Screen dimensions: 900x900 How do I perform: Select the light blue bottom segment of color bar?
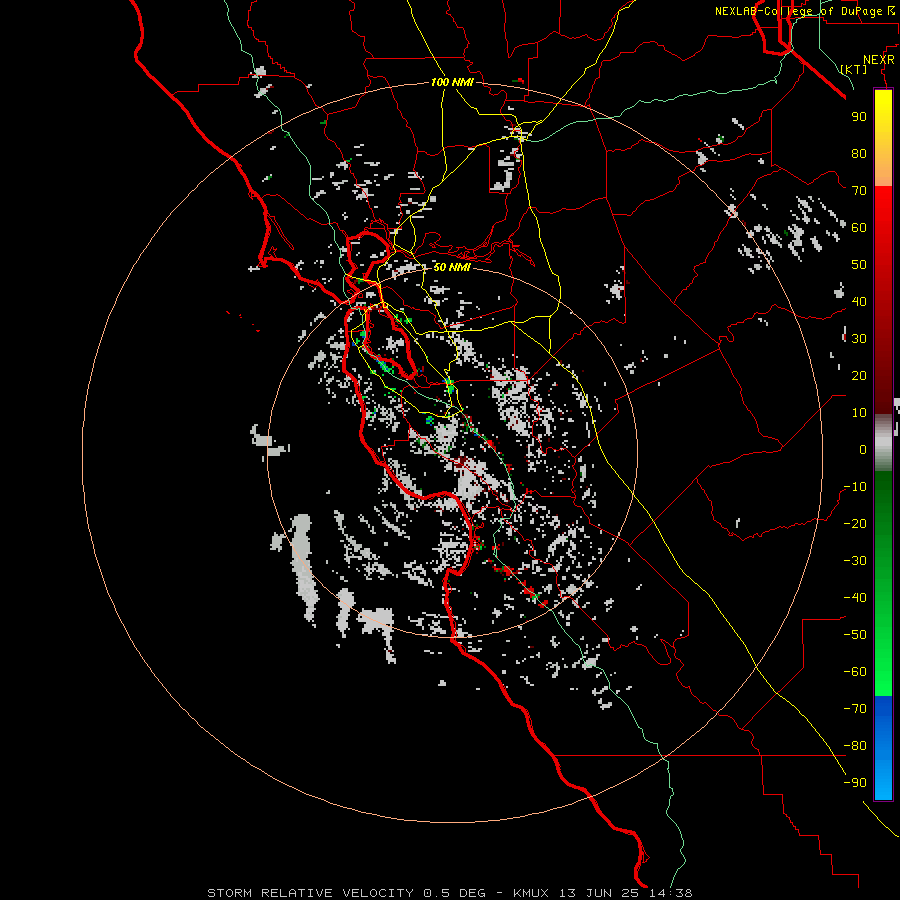[883, 775]
